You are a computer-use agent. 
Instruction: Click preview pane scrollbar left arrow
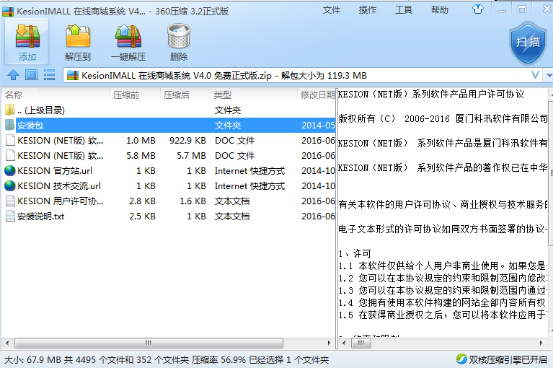(343, 343)
